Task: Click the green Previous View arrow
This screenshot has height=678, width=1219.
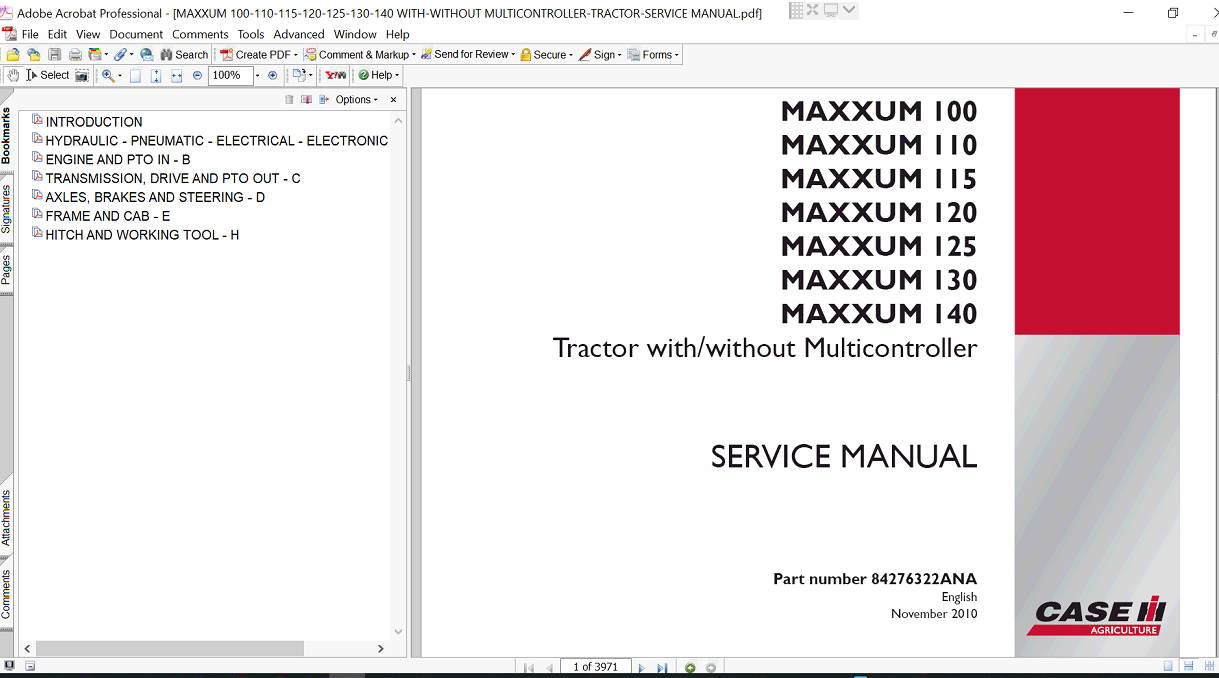Action: pos(690,667)
